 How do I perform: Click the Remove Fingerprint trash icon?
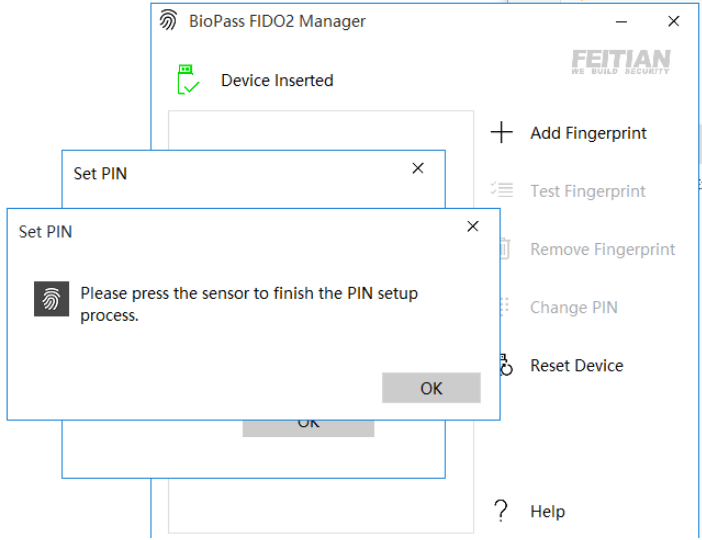click(506, 249)
